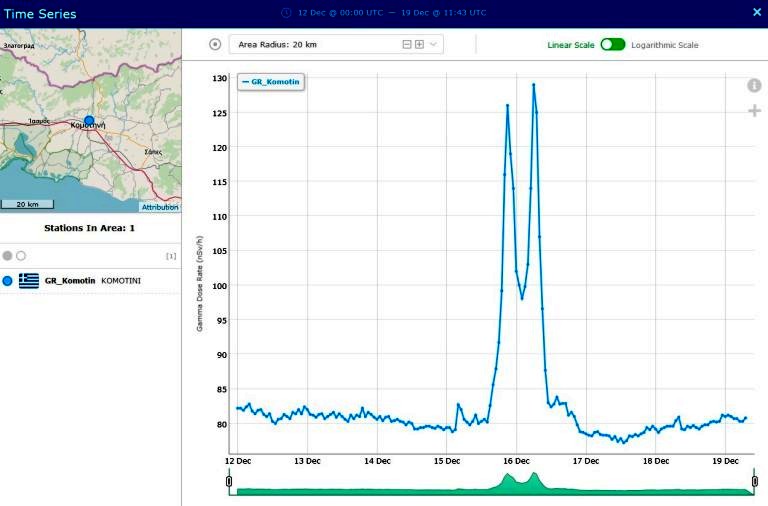The image size is (768, 506).
Task: Select the gray filled circle station filter
Action: pos(8,256)
